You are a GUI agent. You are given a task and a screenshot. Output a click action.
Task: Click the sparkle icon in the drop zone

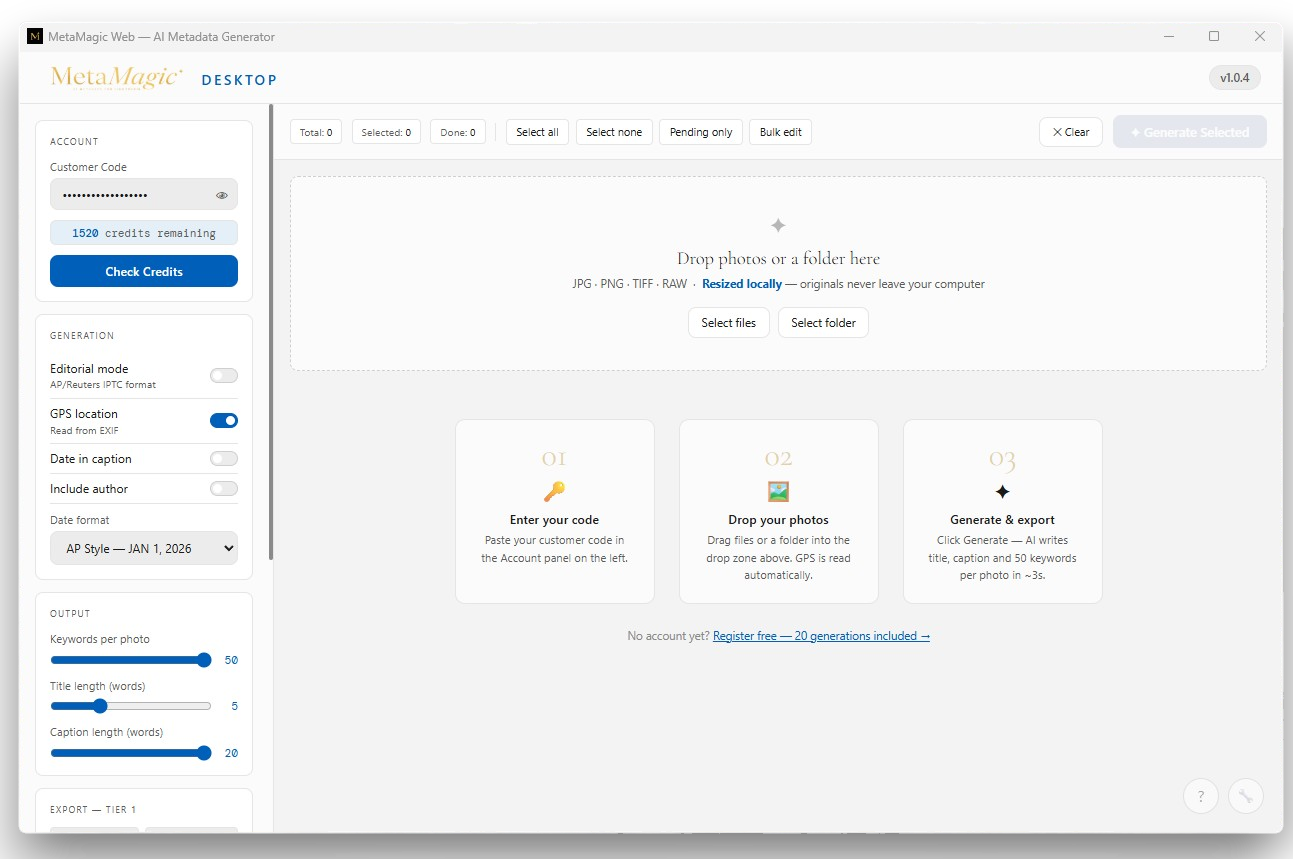click(778, 226)
